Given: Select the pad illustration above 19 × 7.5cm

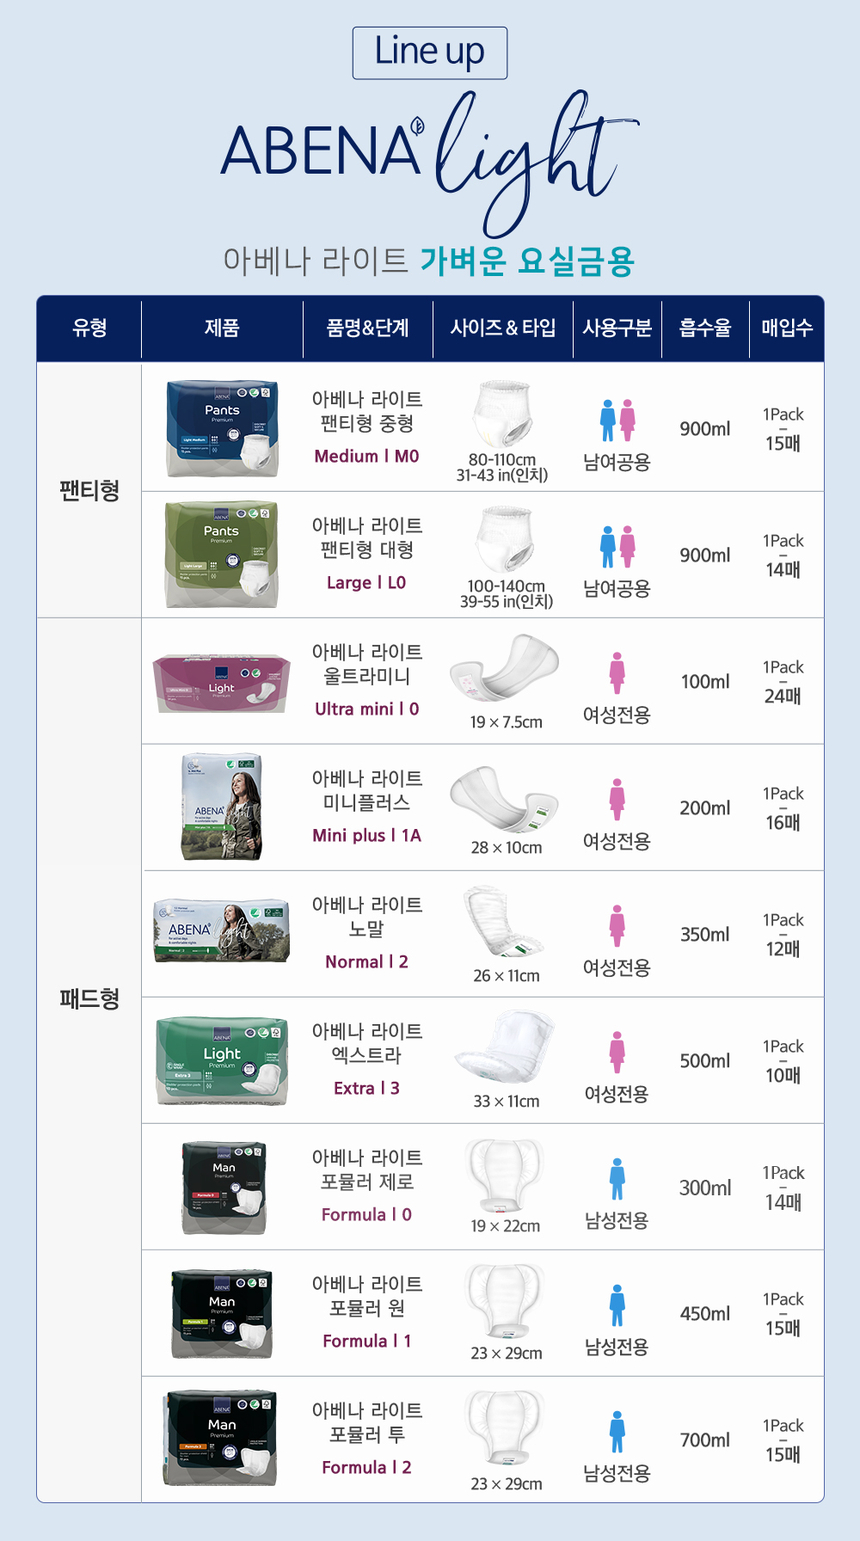Looking at the screenshot, I should (x=504, y=670).
